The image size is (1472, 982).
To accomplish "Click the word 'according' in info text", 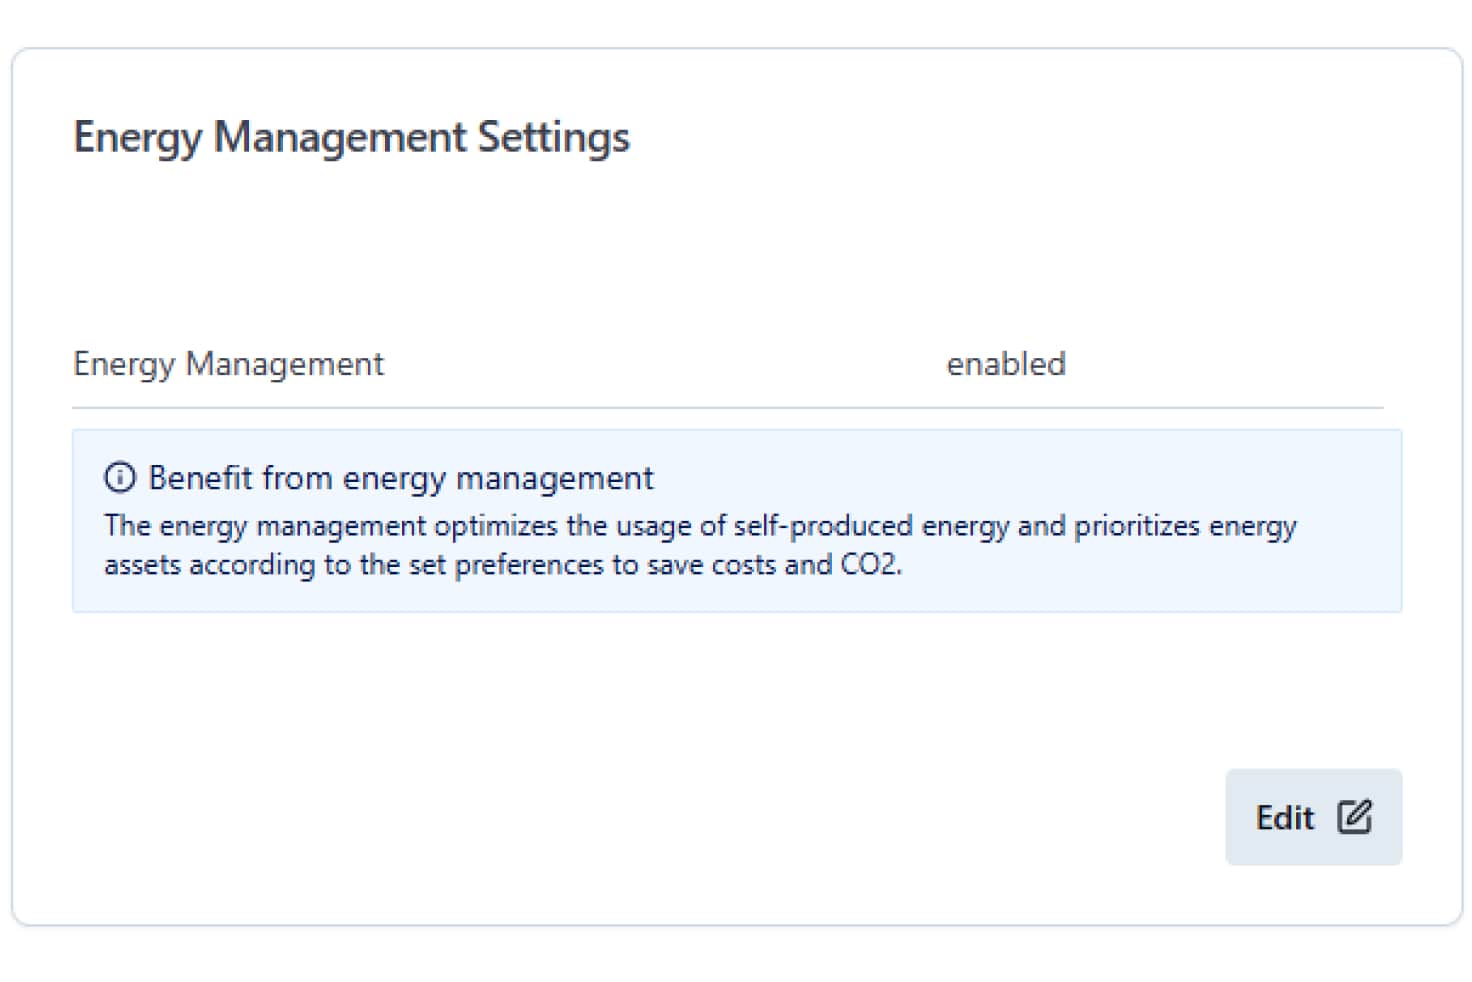I will pyautogui.click(x=252, y=566).
